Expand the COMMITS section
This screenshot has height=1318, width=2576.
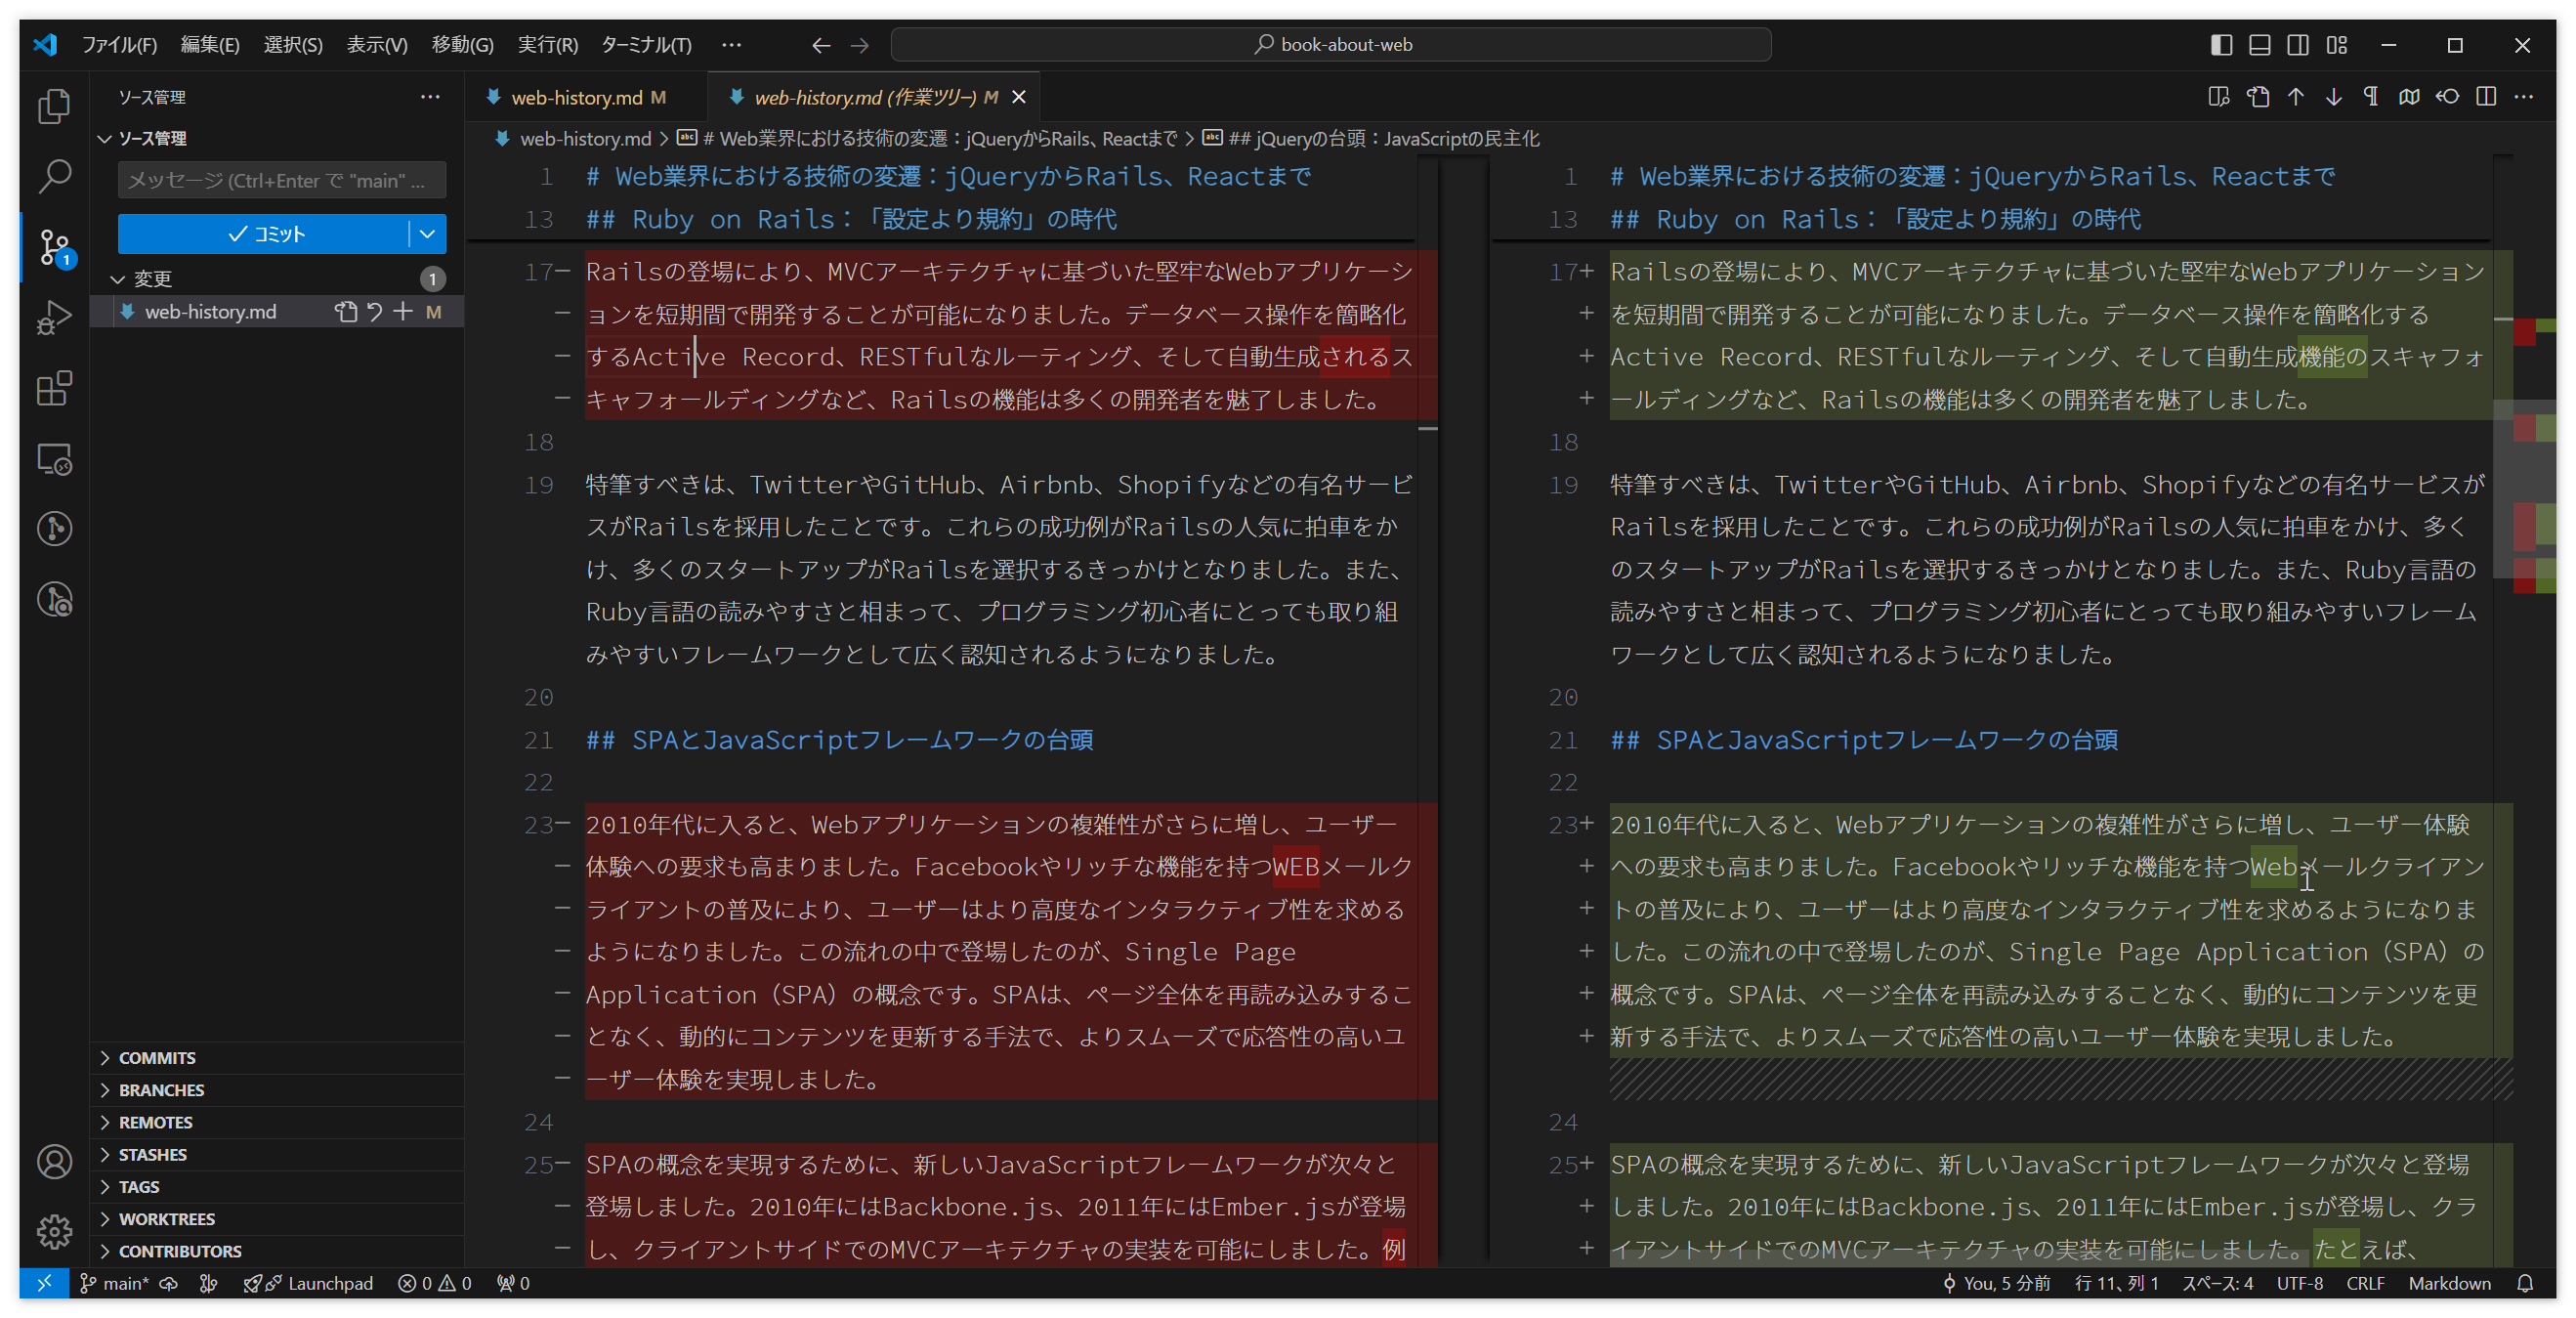pos(157,1058)
